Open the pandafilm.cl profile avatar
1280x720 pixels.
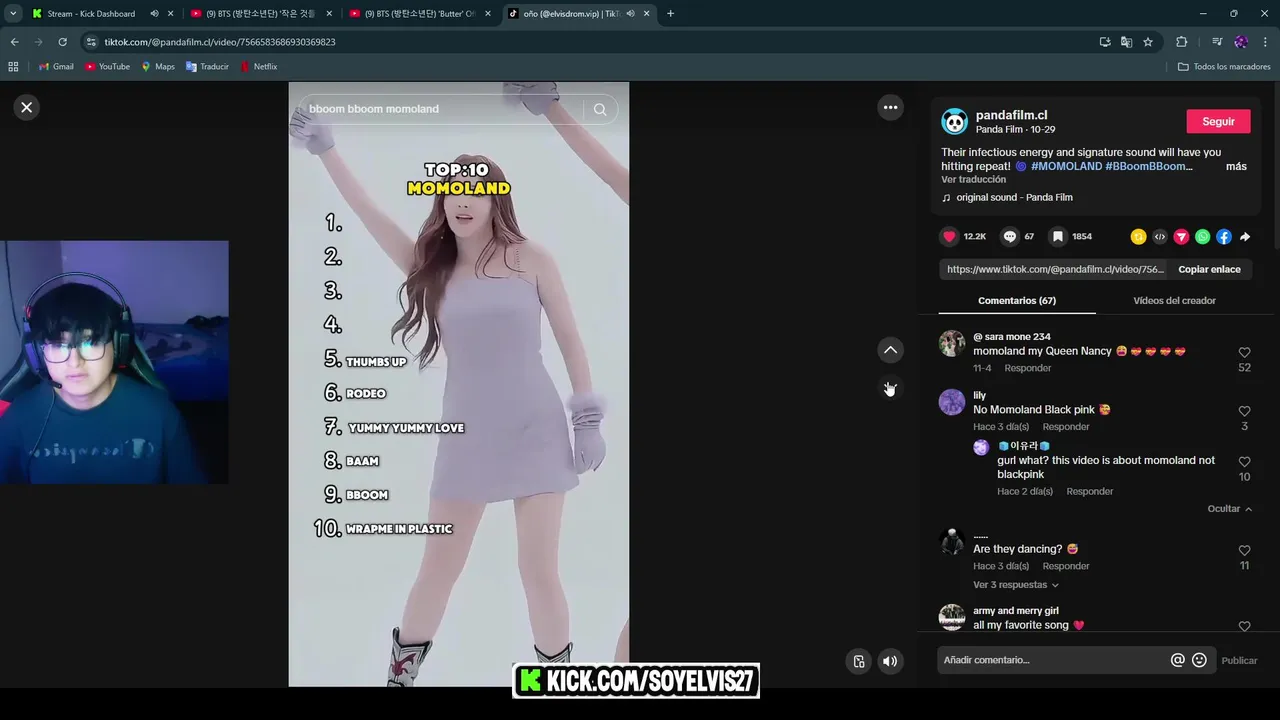[955, 122]
